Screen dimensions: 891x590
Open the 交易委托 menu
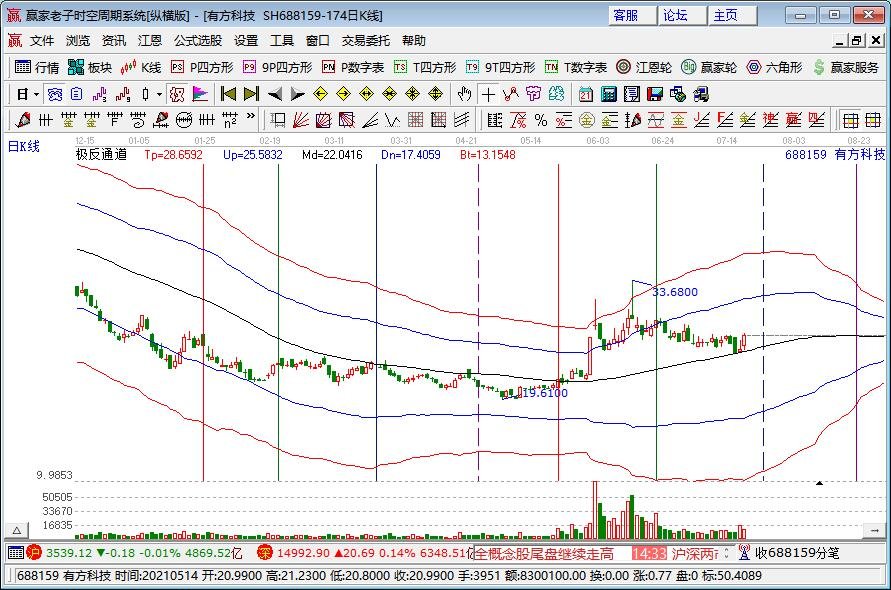[x=365, y=41]
